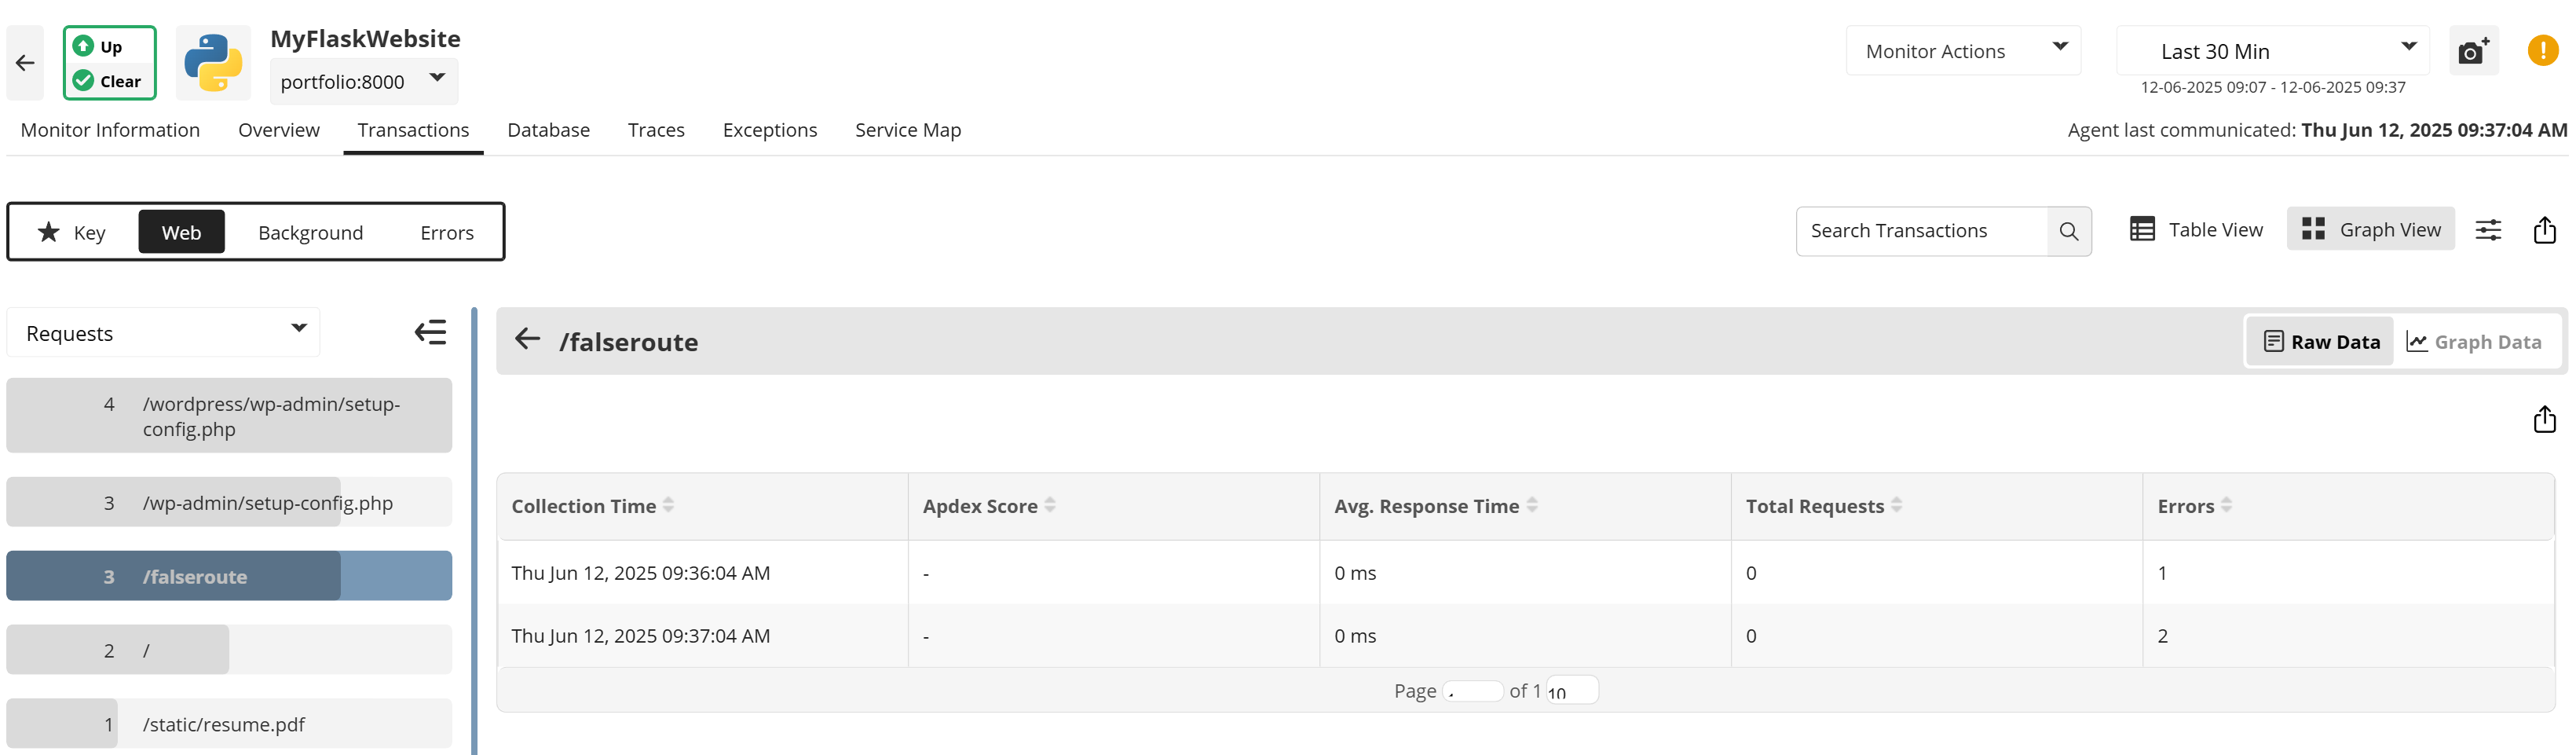
Task: Click the MyFlaskWebsite monitor title
Action: (365, 38)
